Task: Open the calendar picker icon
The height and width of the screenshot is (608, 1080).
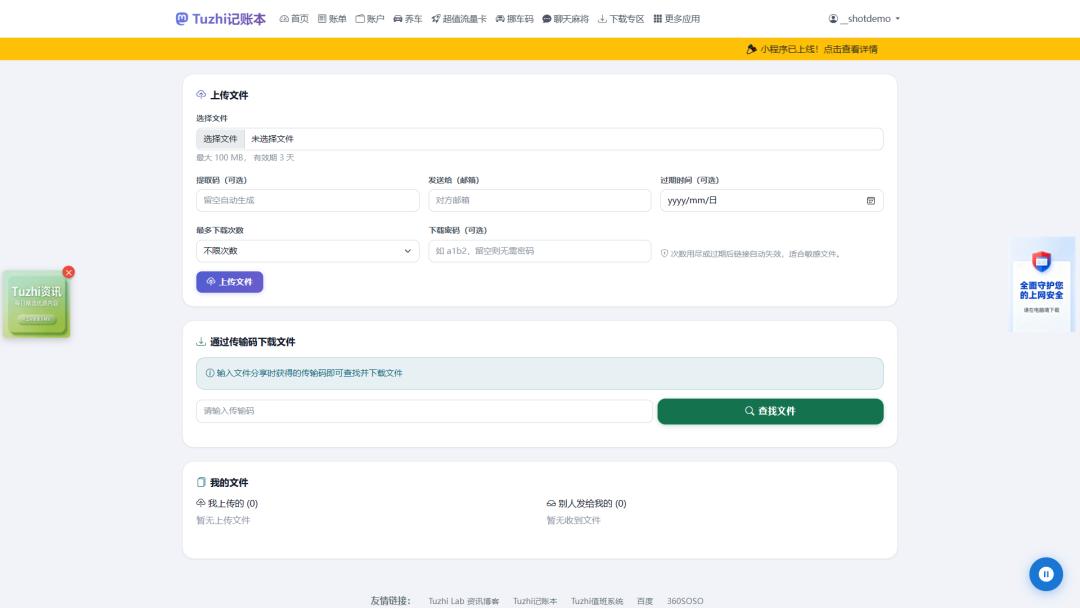Action: coord(871,200)
